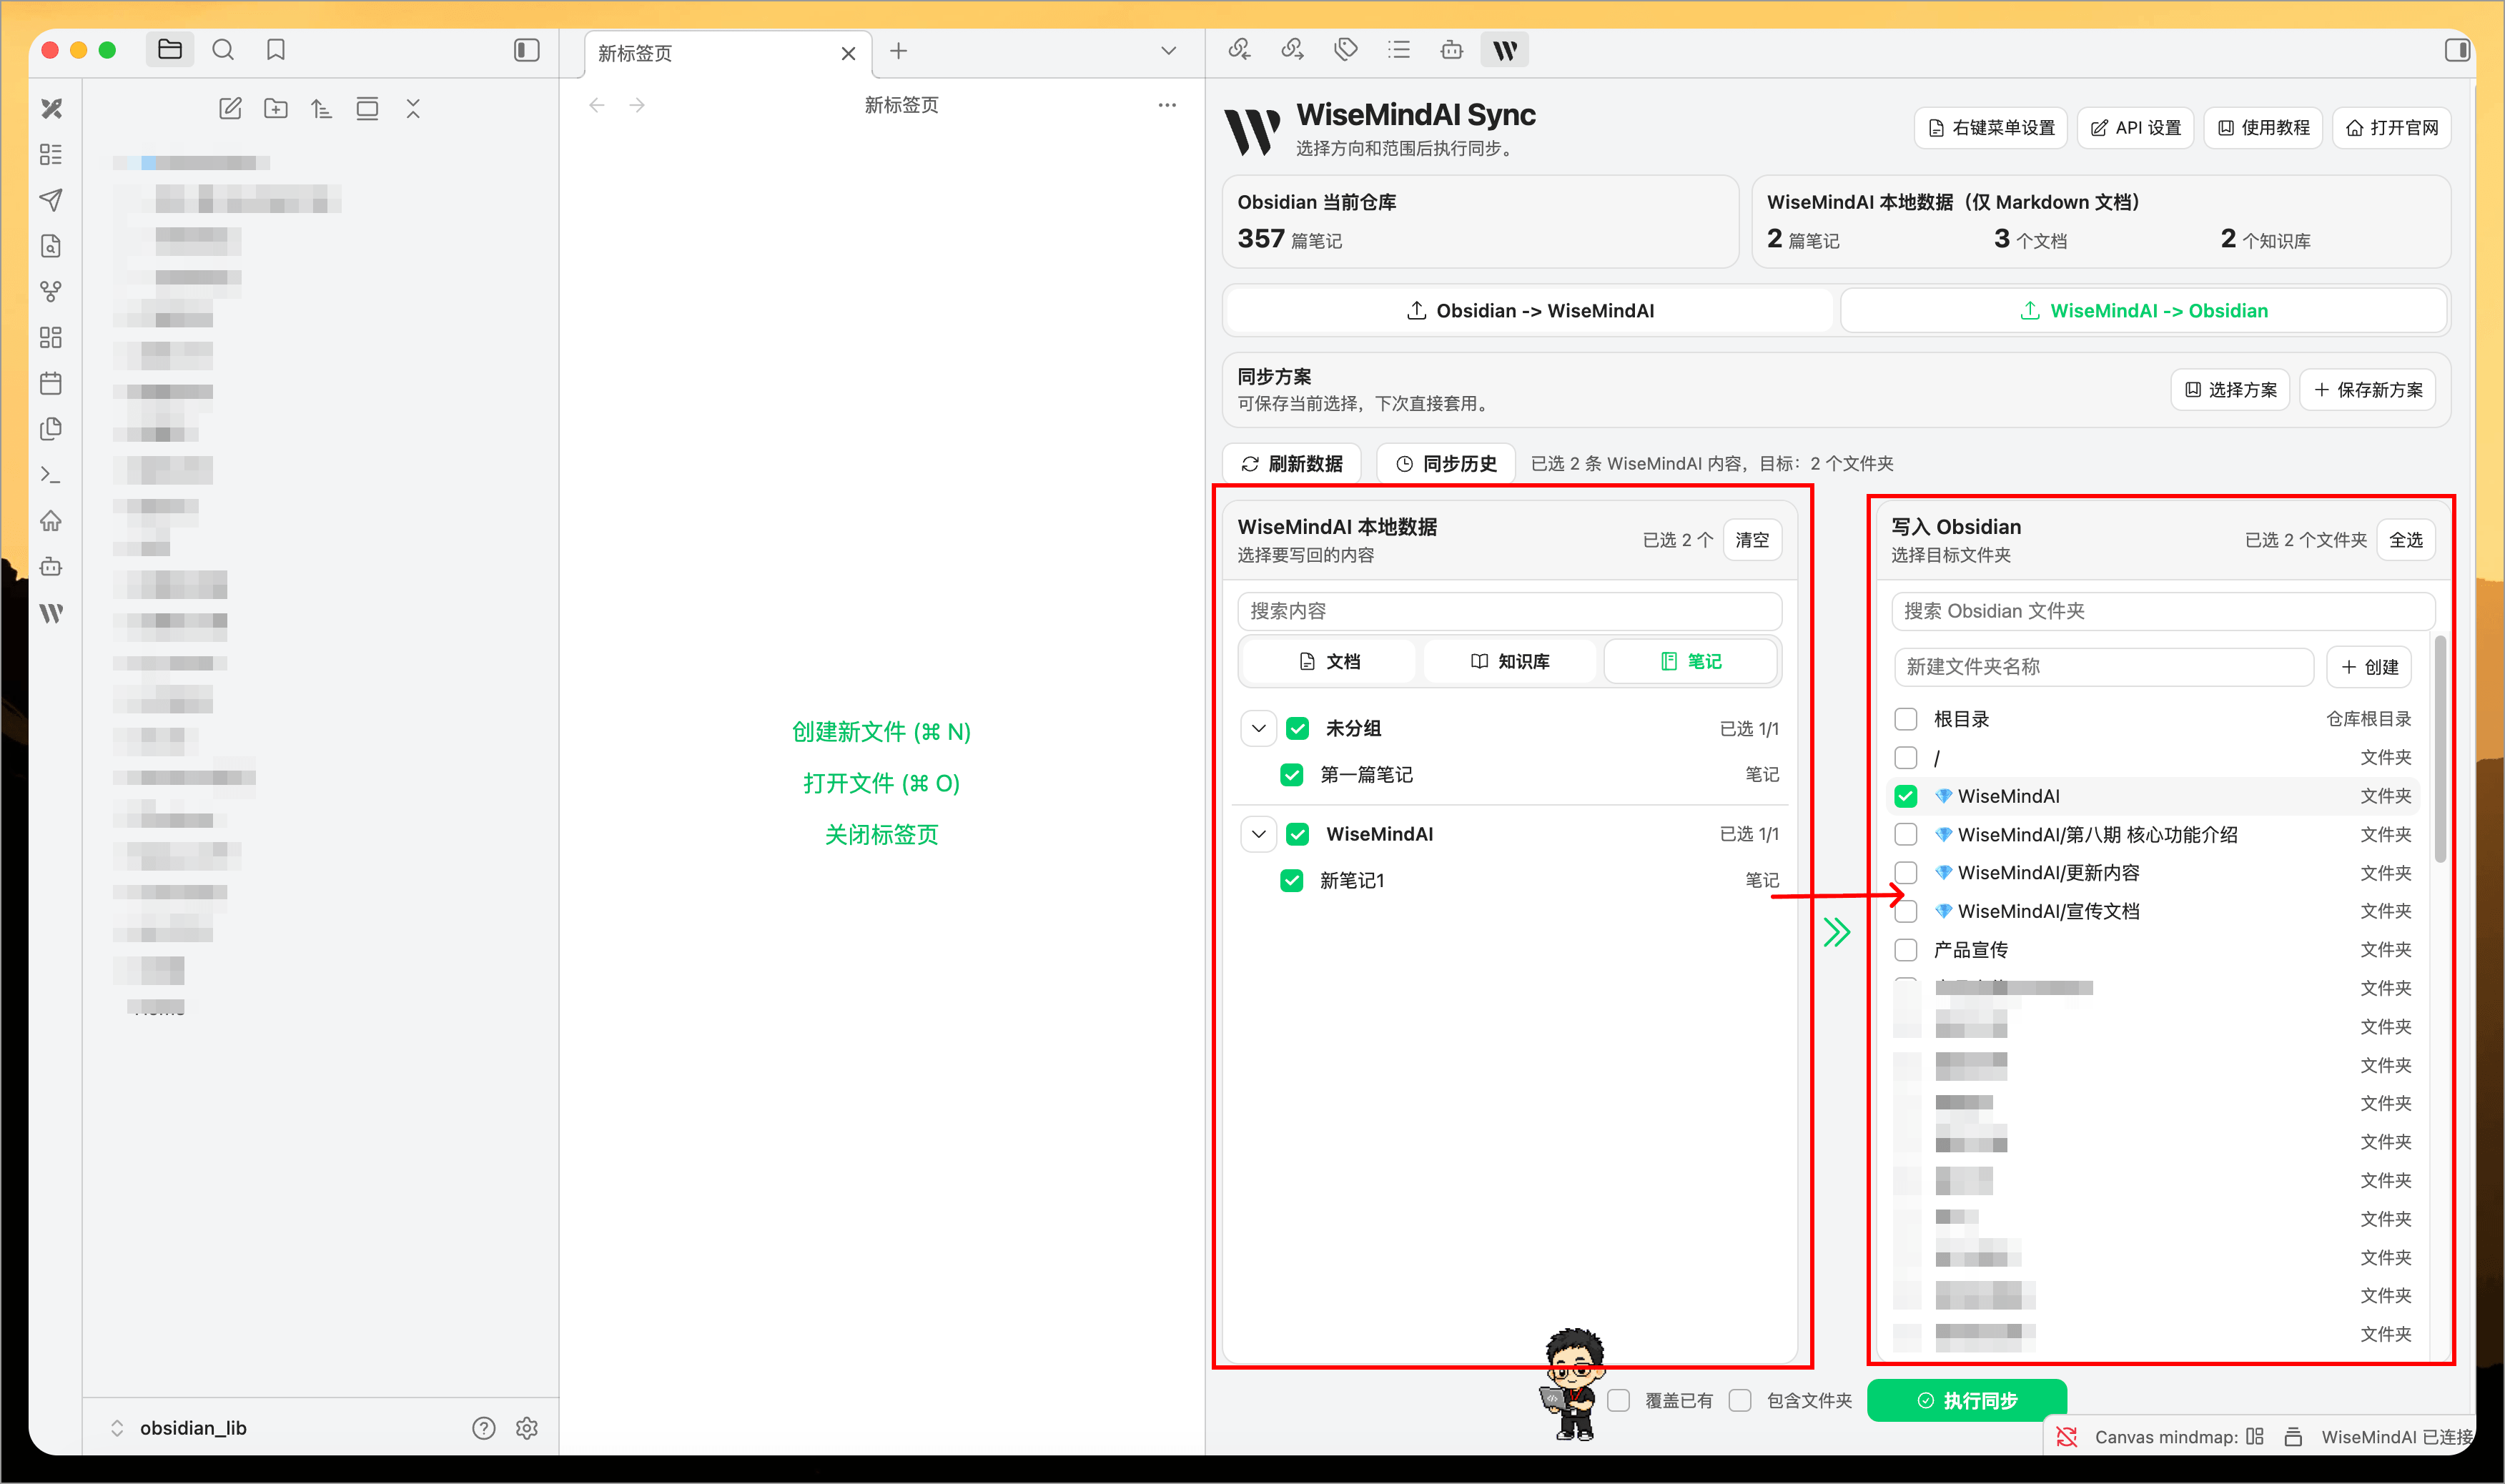
Task: Add a new tab with plus icon
Action: [899, 51]
